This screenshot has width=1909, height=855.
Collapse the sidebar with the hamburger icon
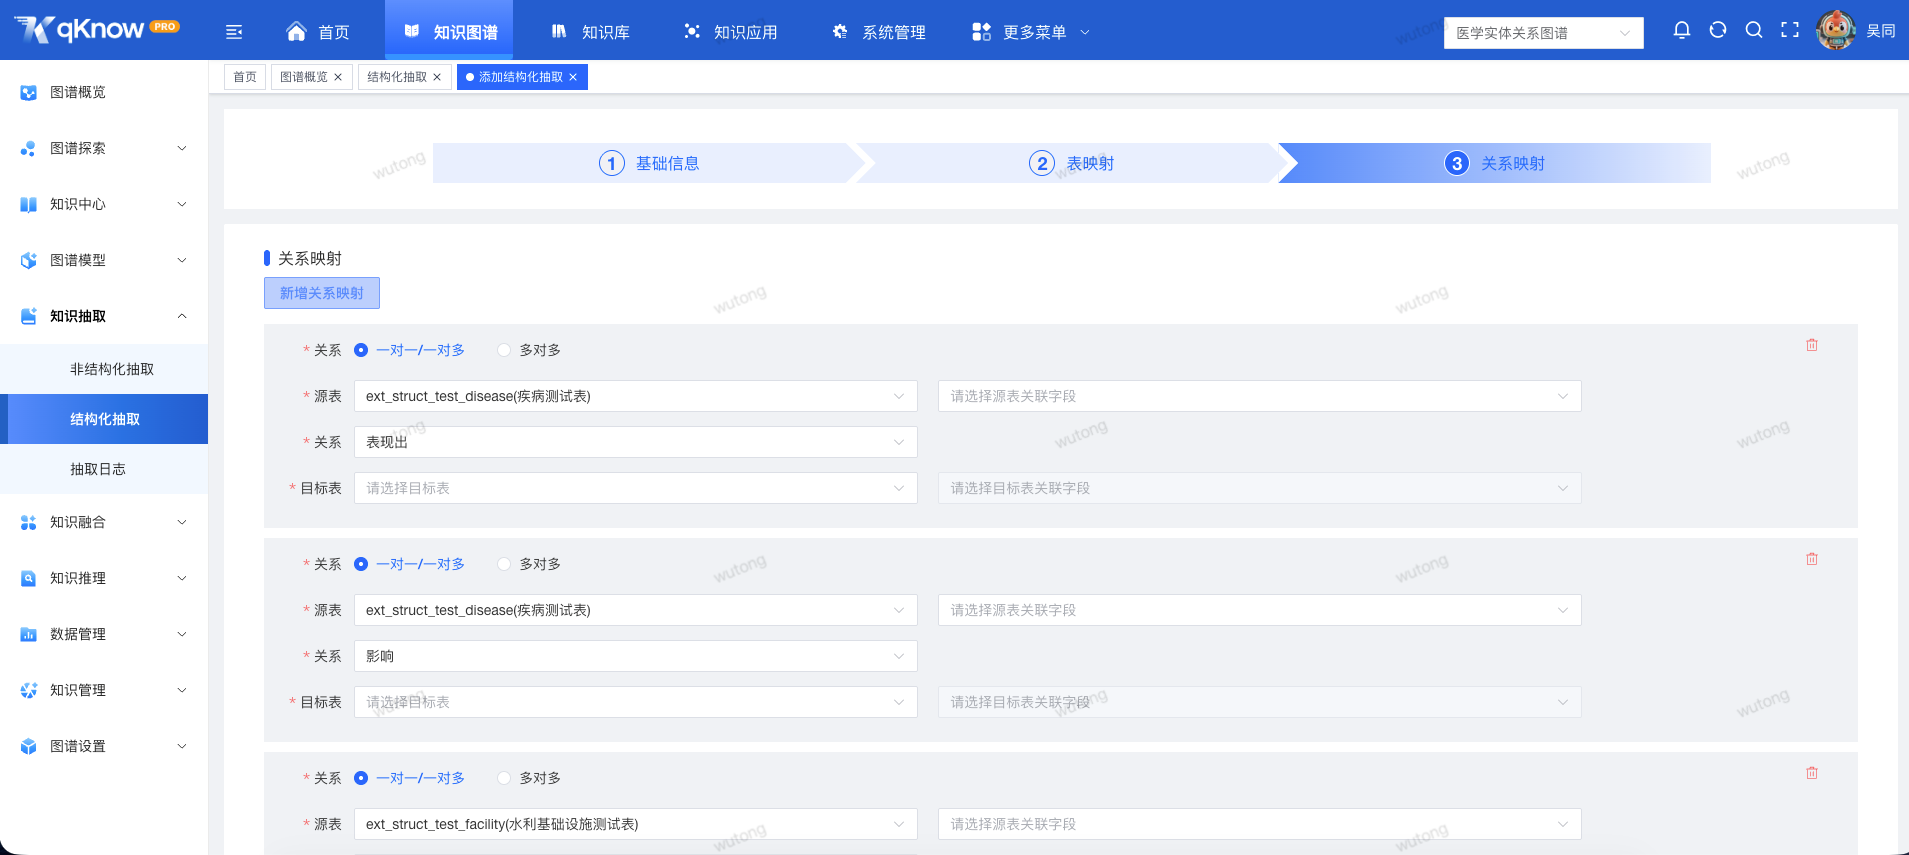click(234, 32)
